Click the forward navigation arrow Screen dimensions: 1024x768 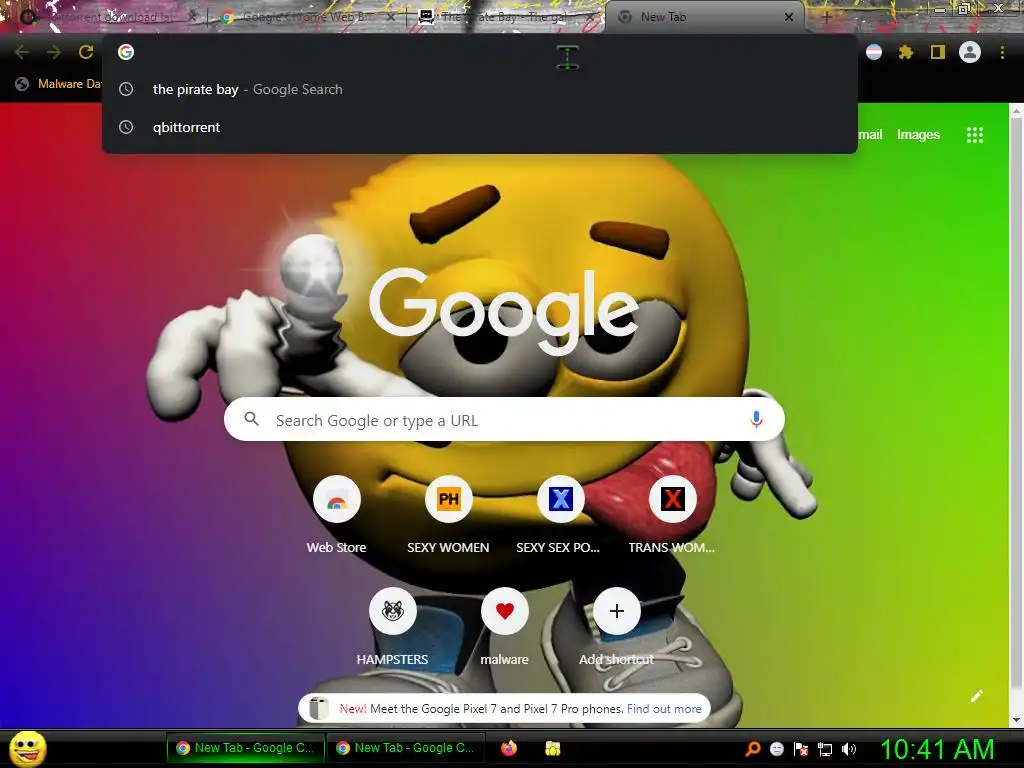pos(54,52)
